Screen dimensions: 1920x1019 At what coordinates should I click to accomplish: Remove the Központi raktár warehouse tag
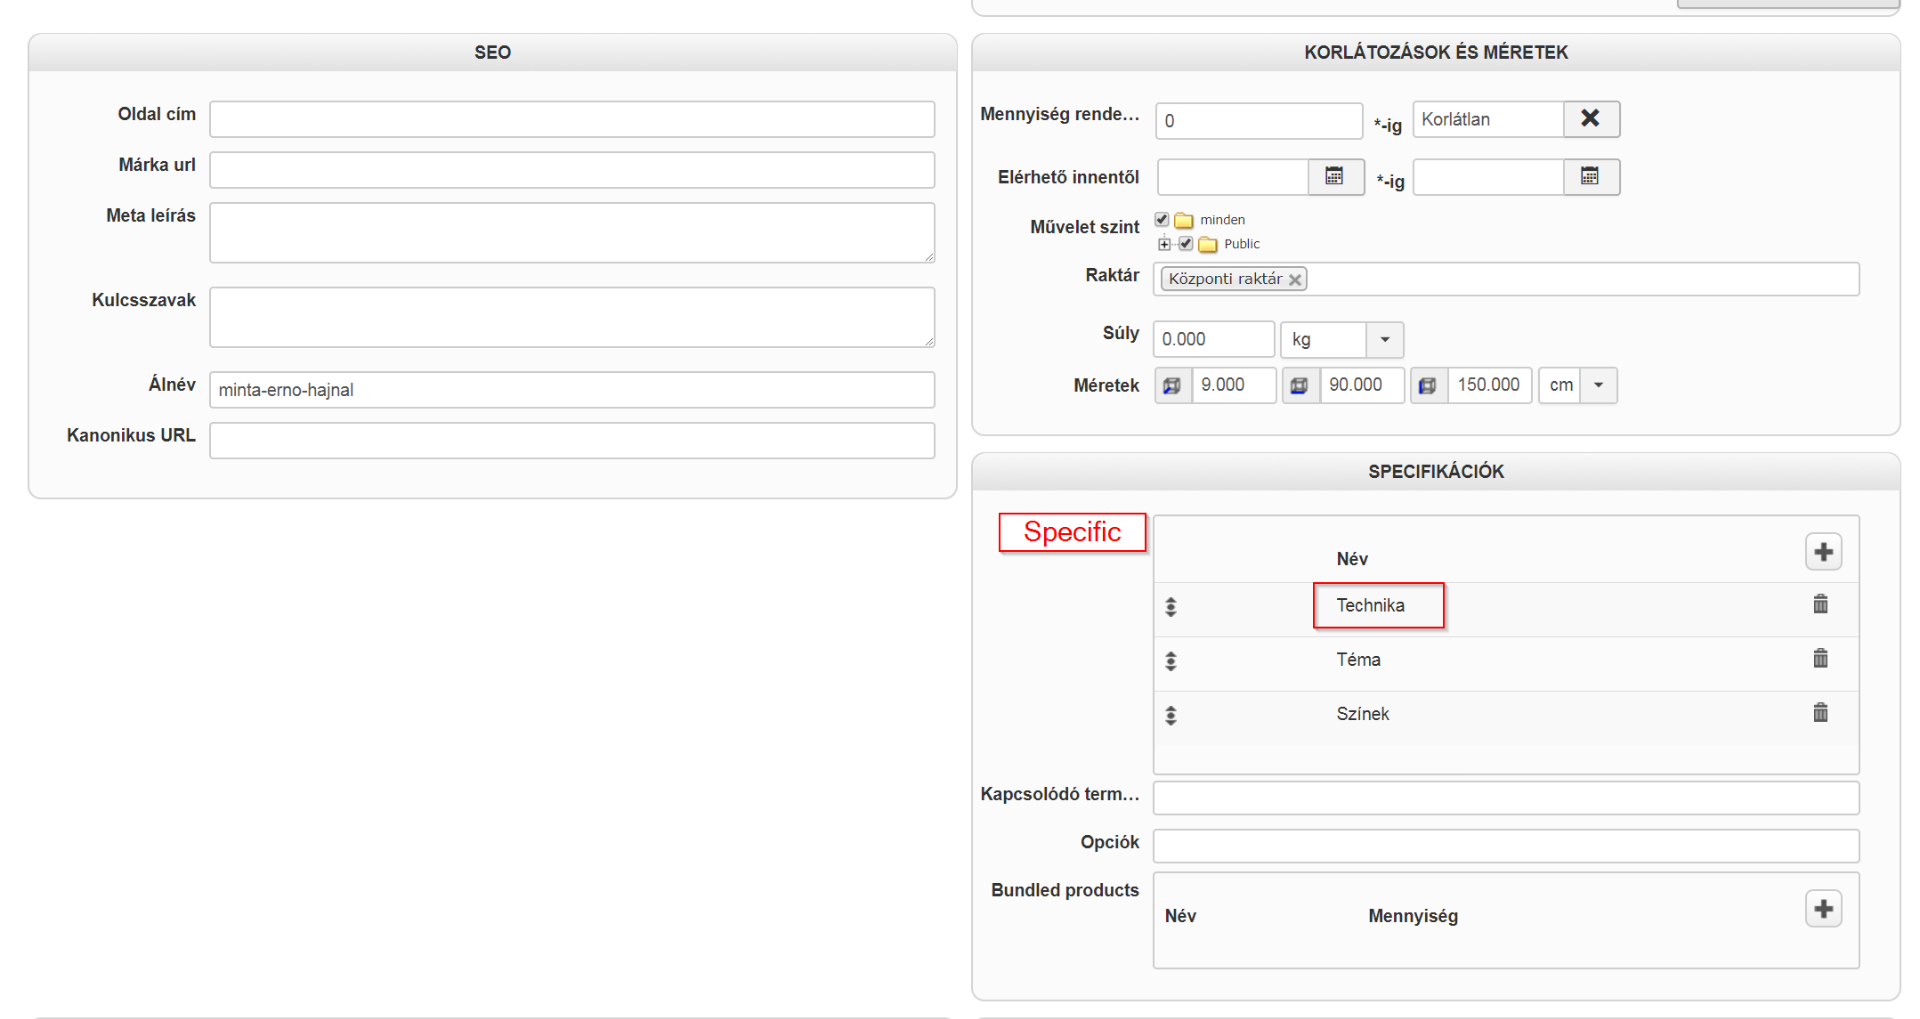(x=1295, y=280)
